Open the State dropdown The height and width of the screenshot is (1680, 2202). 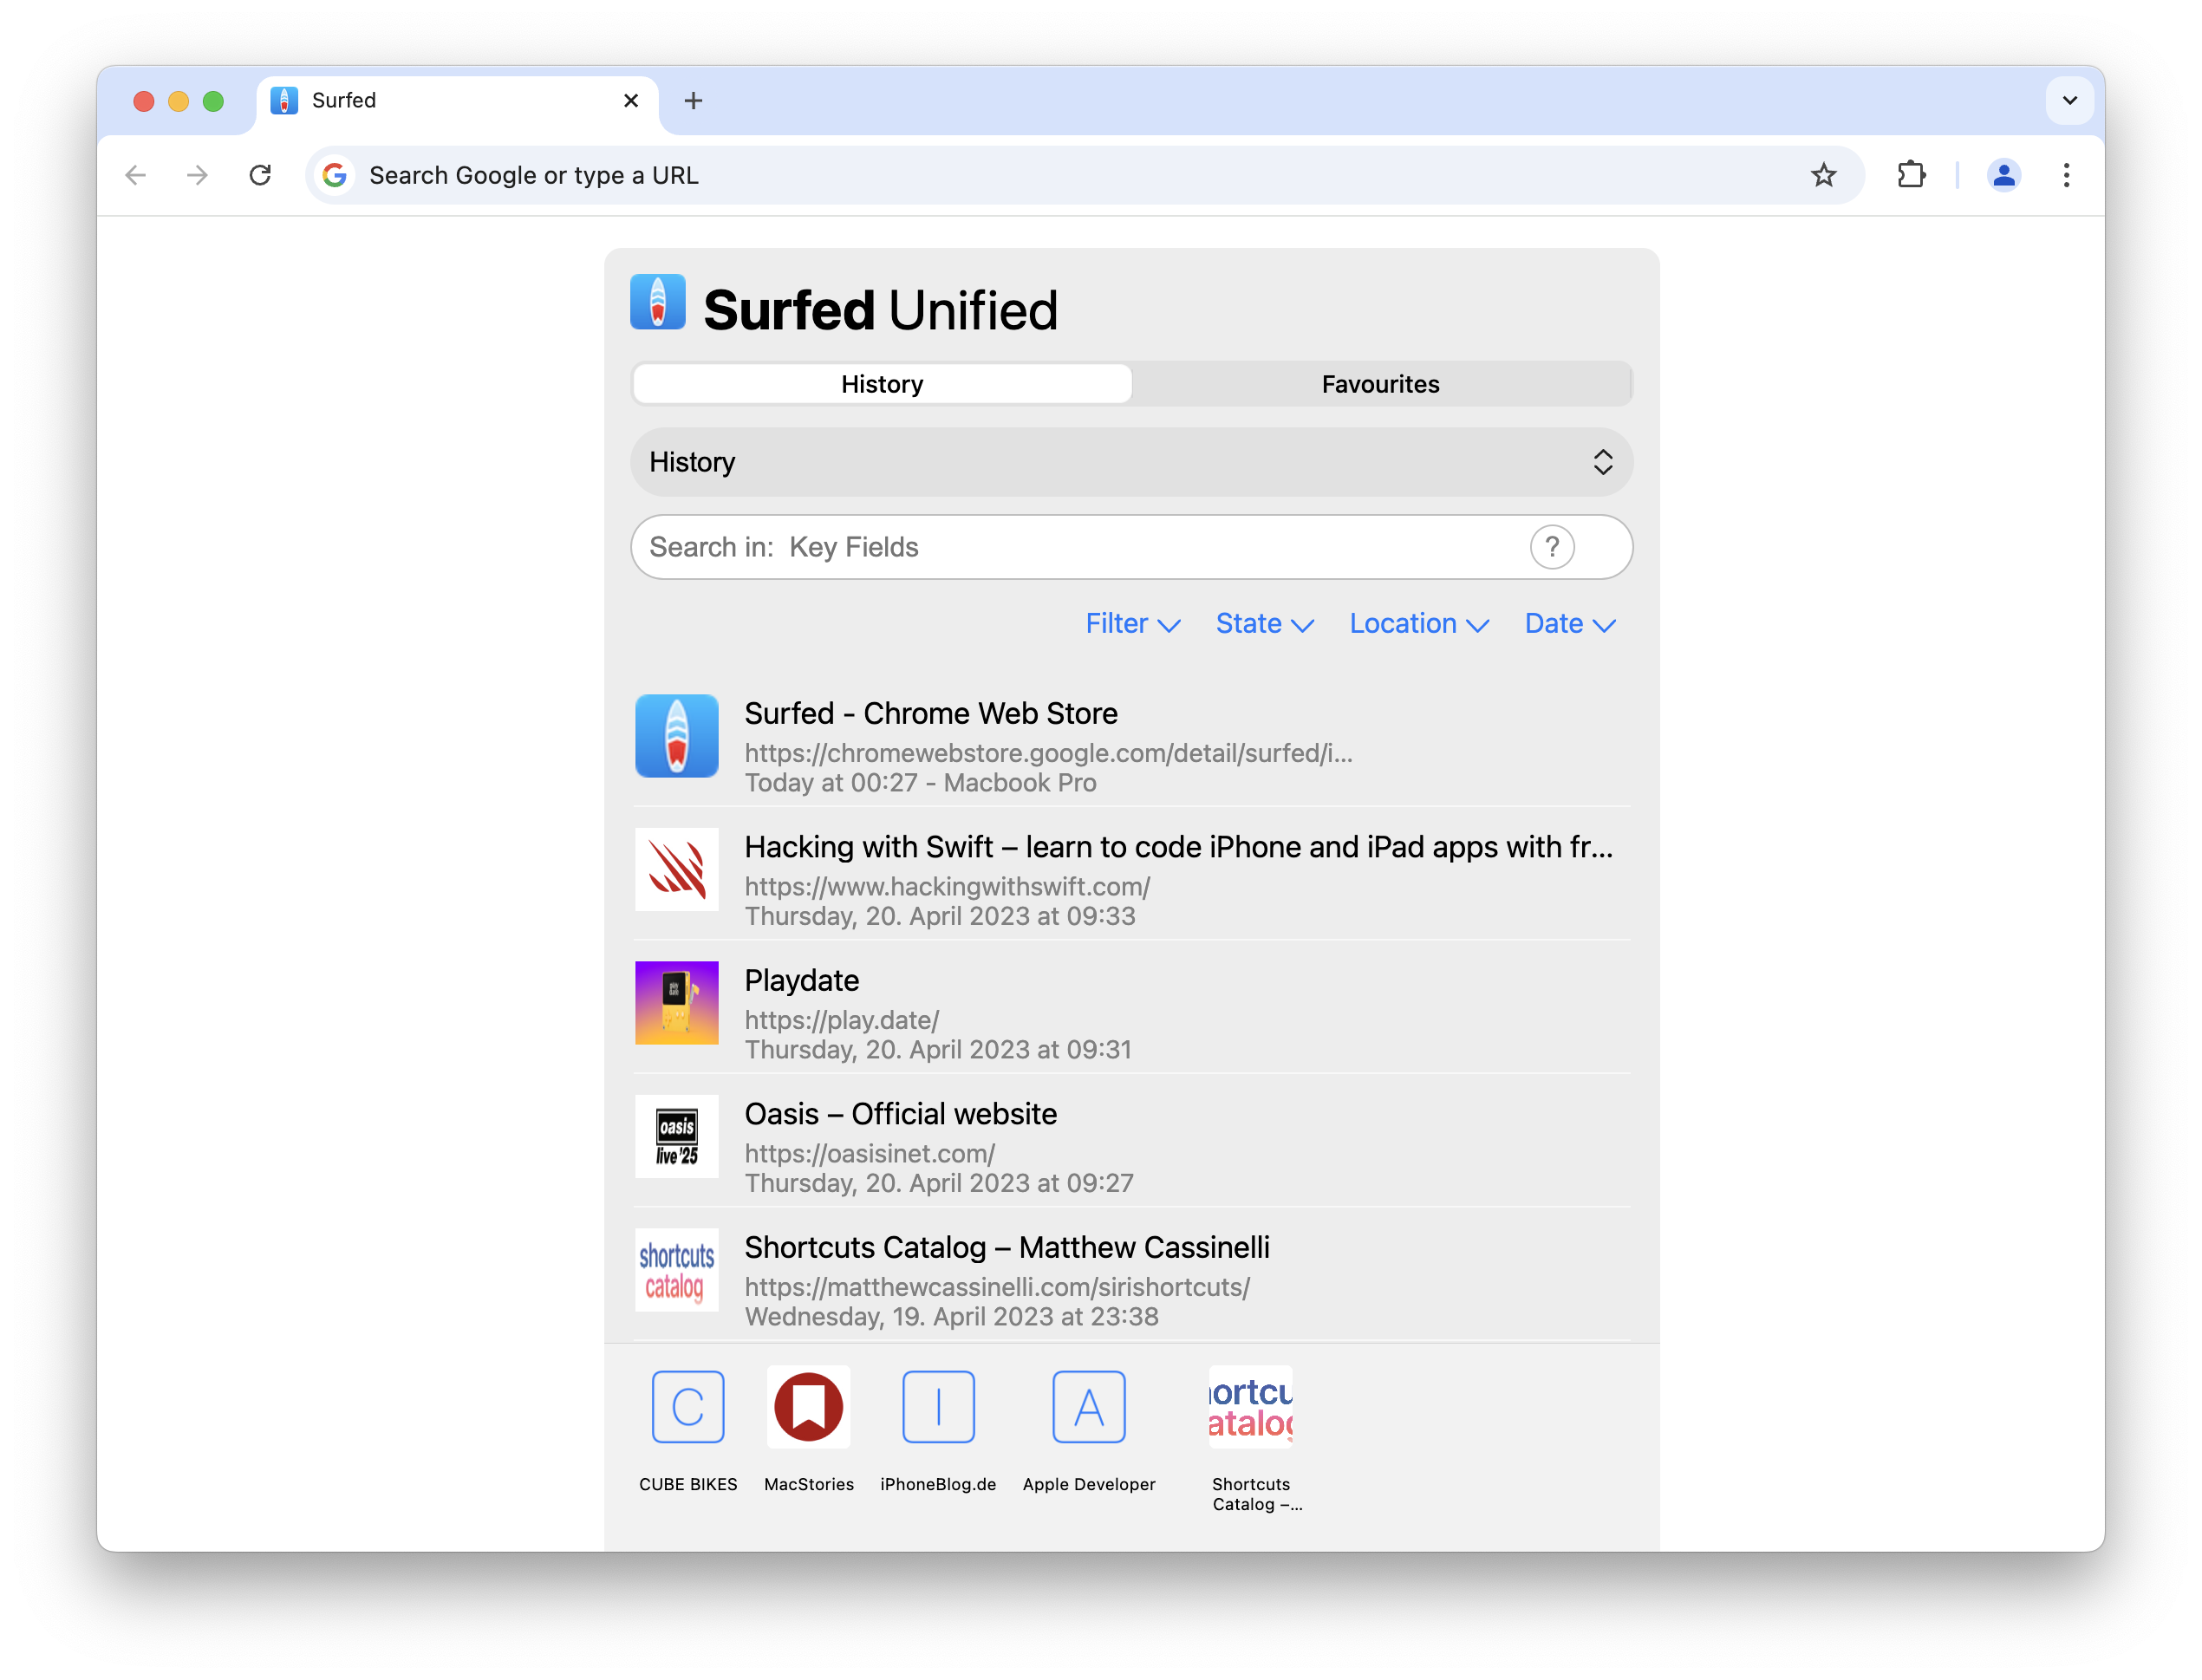point(1264,624)
